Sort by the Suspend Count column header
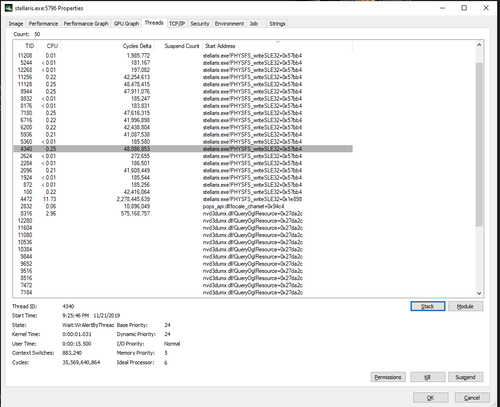This screenshot has width=500, height=407. 178,46
